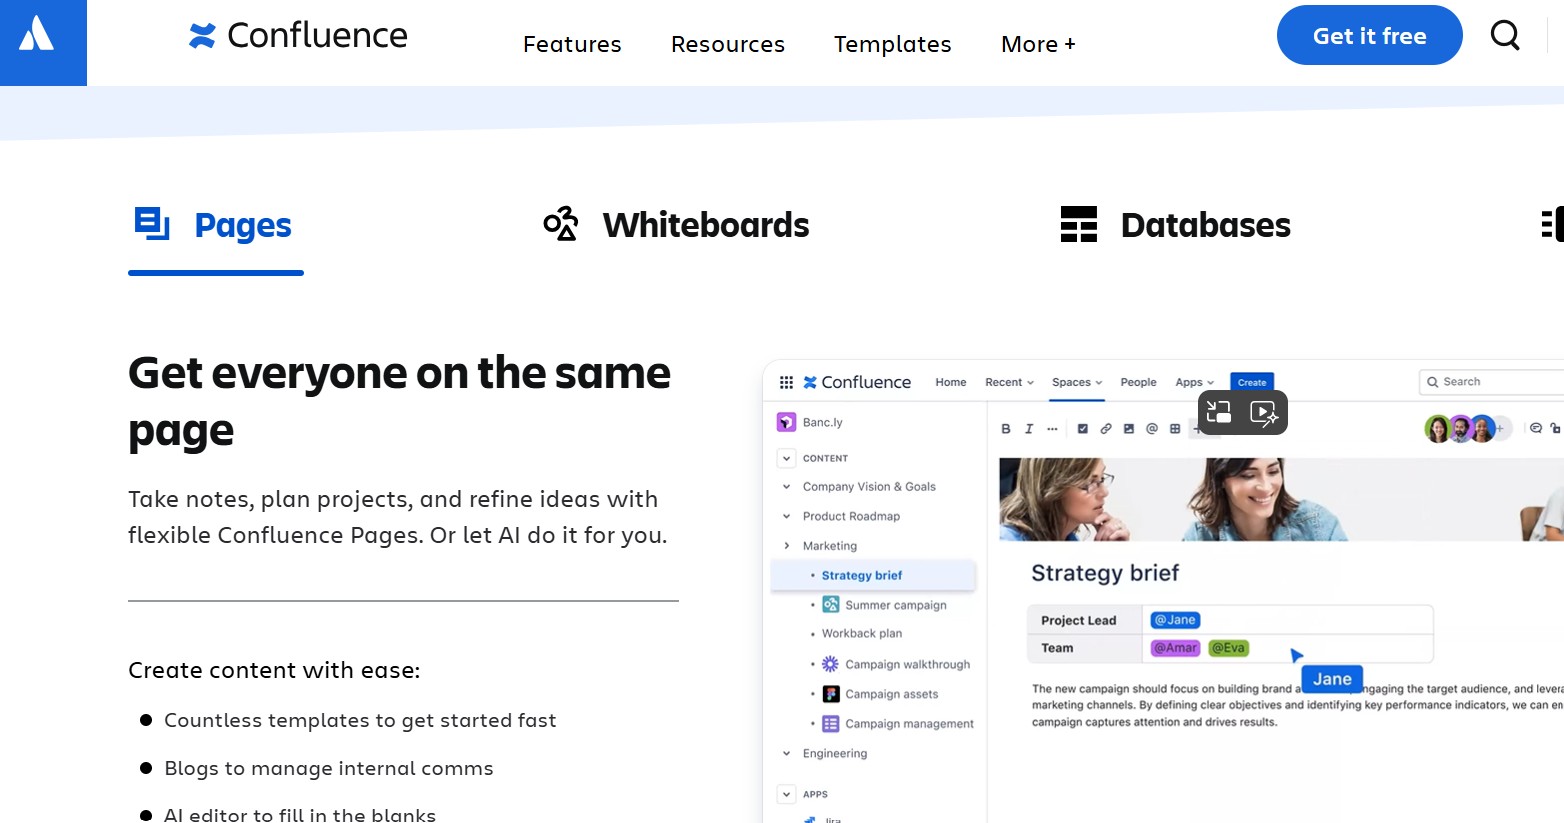Click the Atlassian logo in the blue corner
This screenshot has height=823, width=1564.
[x=37, y=33]
